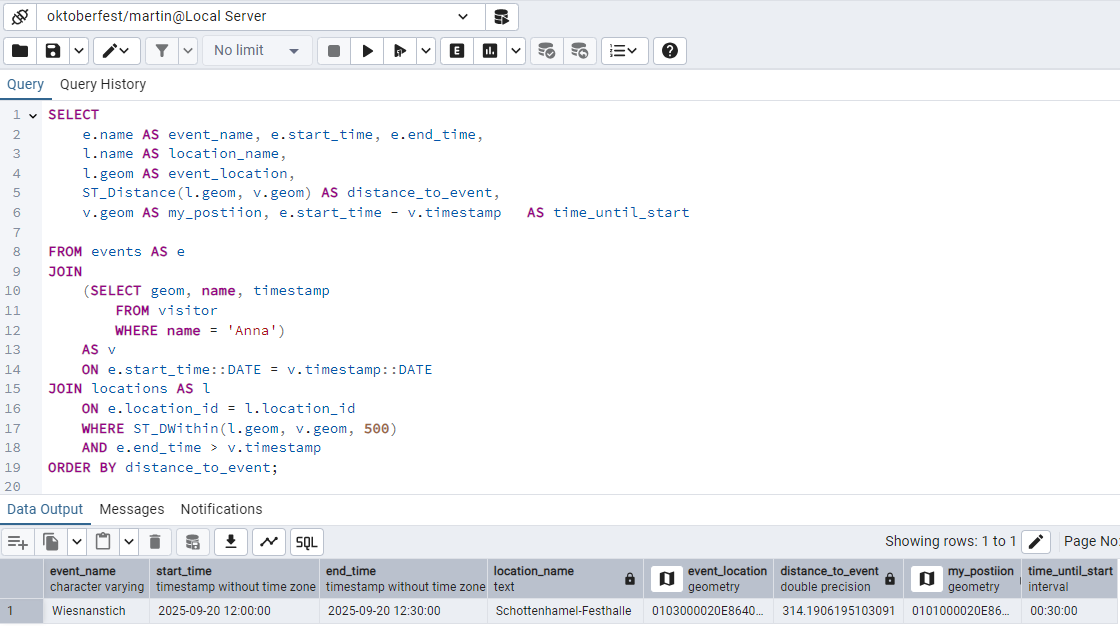Select the time_until_start column header
The width and height of the screenshot is (1120, 626).
(1070, 579)
